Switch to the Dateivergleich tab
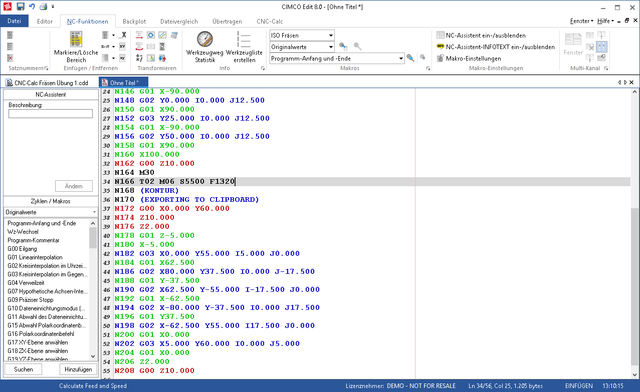Image resolution: width=640 pixels, height=392 pixels. coord(179,21)
